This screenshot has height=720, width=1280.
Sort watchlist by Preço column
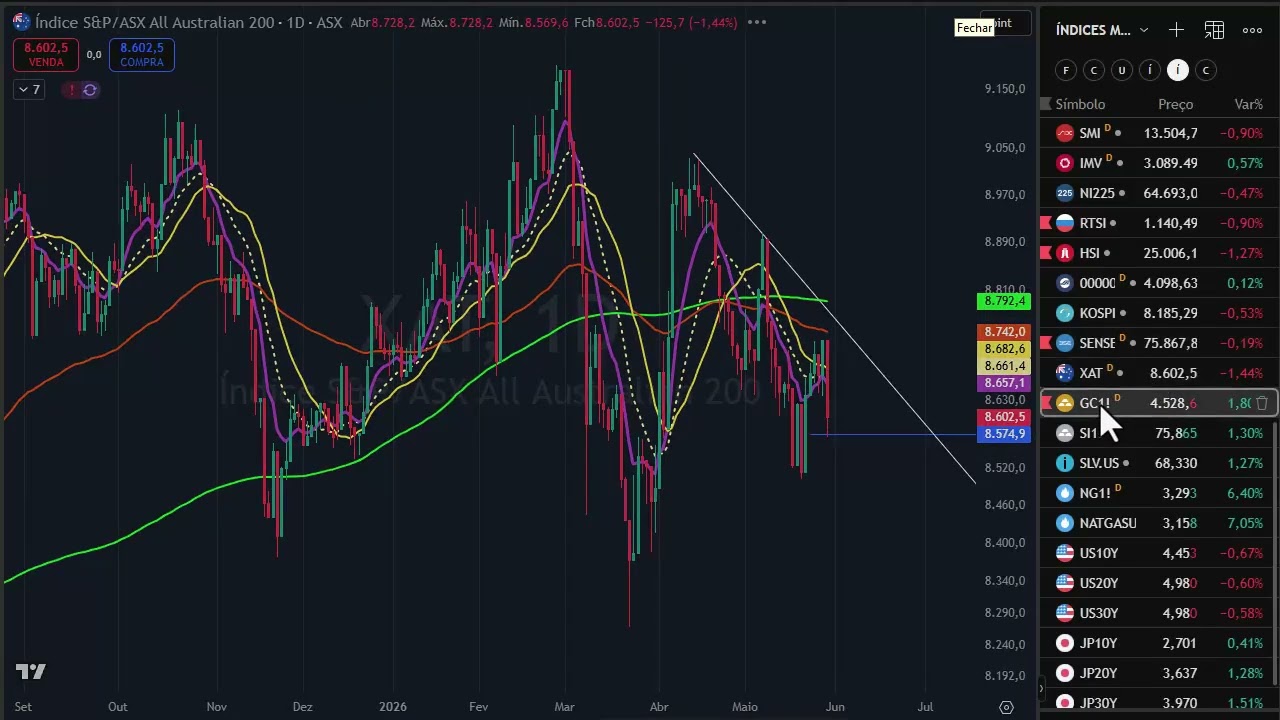[1176, 104]
